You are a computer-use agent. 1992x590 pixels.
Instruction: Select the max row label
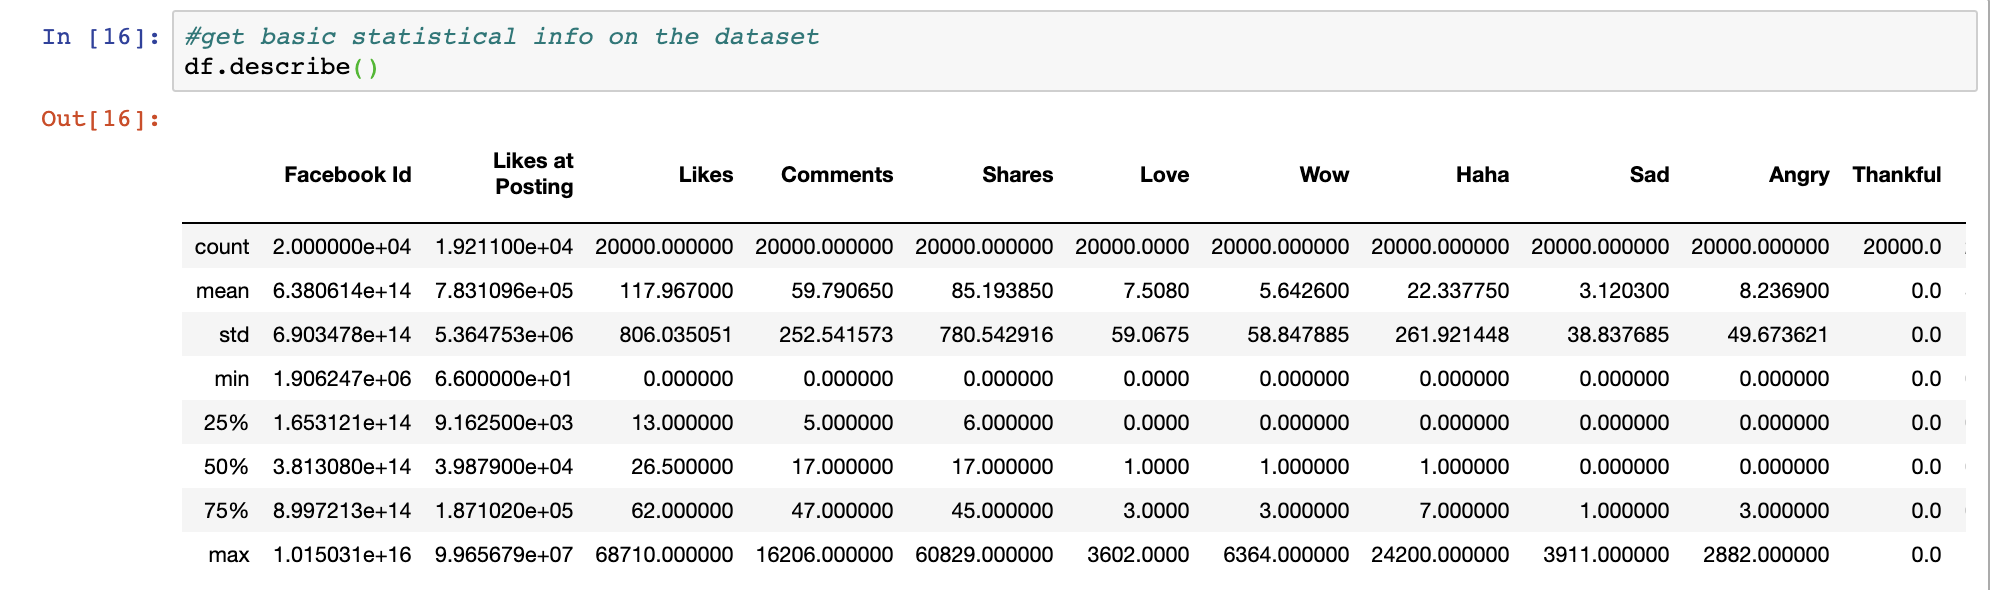(x=228, y=555)
